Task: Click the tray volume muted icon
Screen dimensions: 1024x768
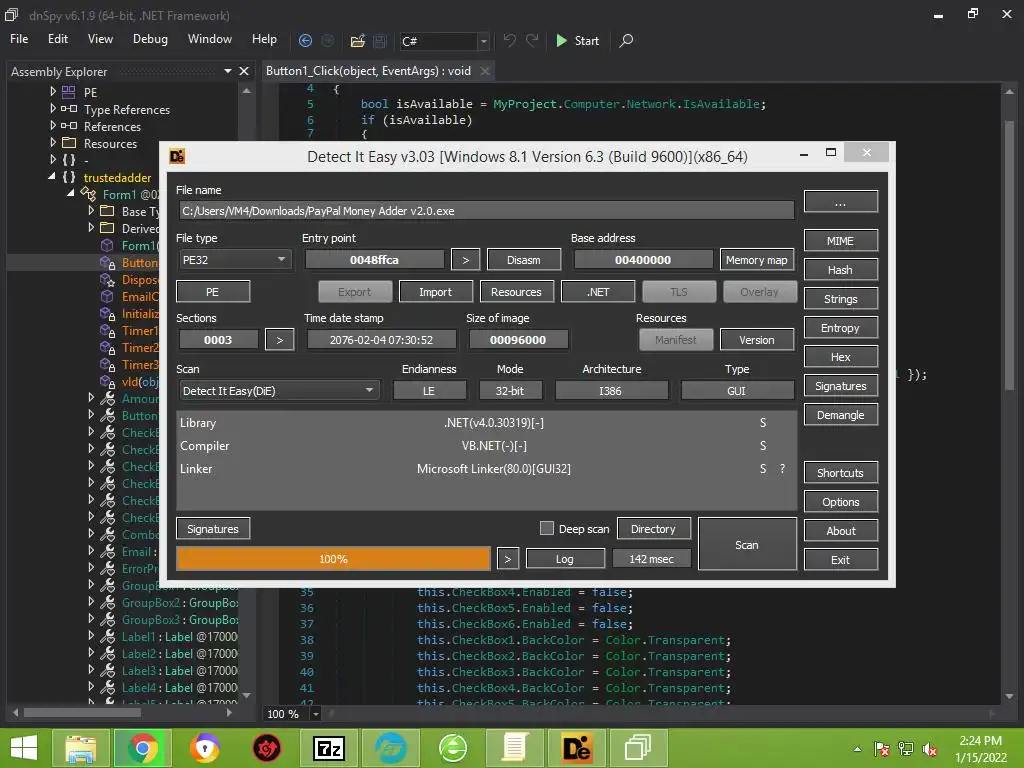Action: (x=930, y=749)
